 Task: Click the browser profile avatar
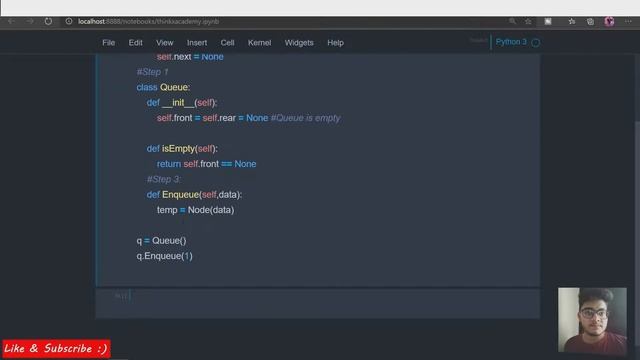(609, 21)
